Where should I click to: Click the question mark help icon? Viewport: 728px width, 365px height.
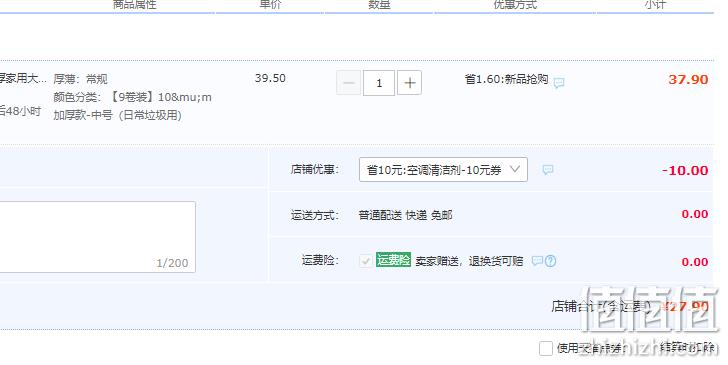(x=550, y=261)
